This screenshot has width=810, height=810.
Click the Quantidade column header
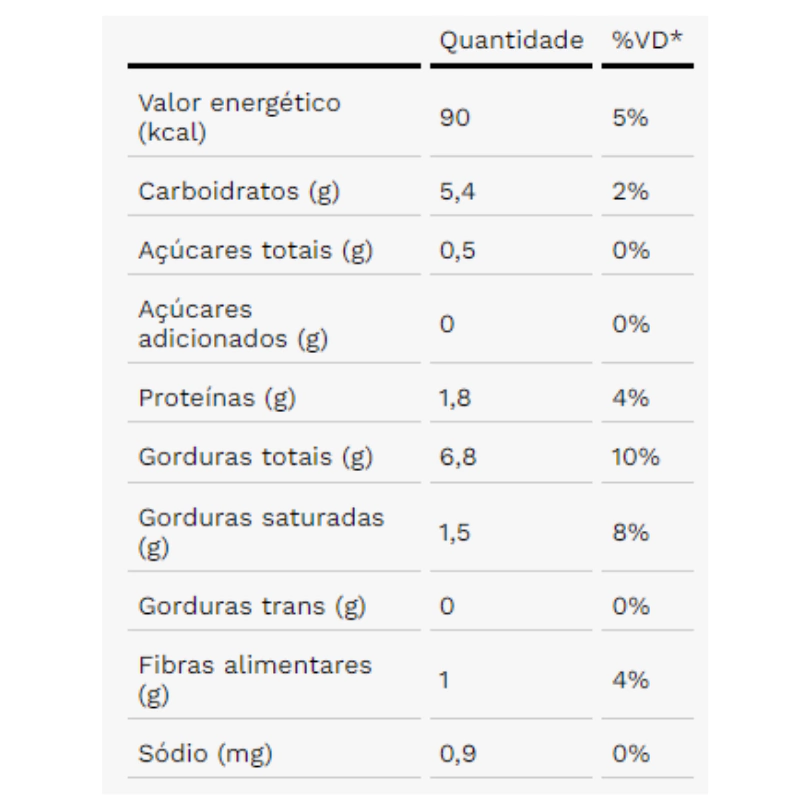[511, 40]
